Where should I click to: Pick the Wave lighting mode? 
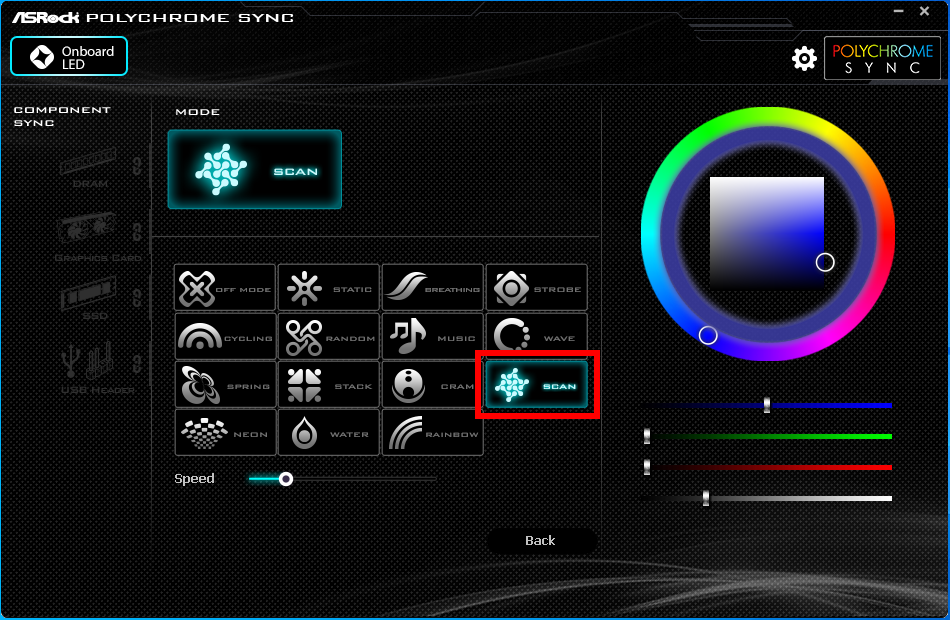click(x=537, y=336)
